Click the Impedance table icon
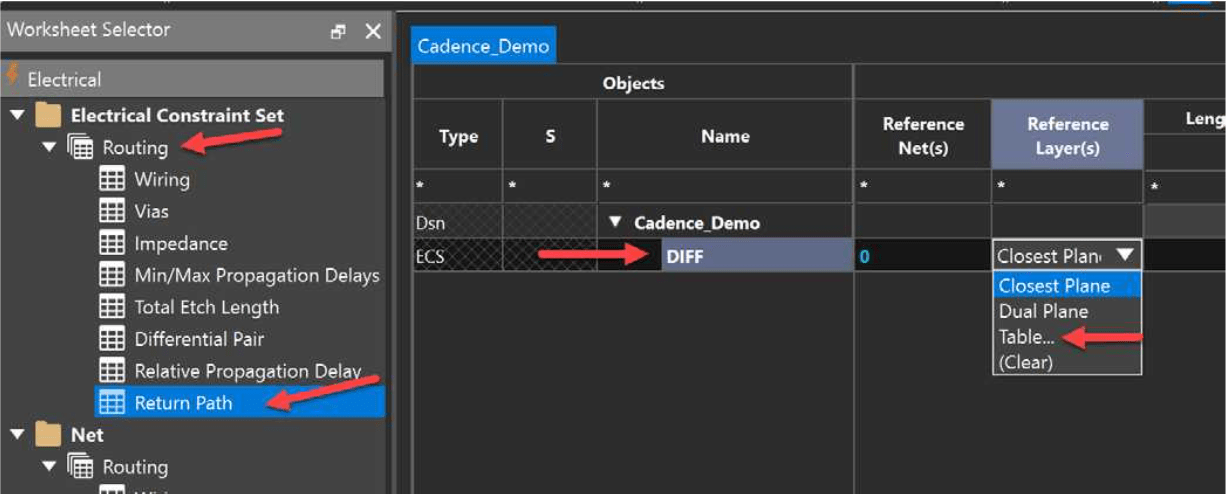Screen dimensions: 1227x494 click(x=112, y=244)
